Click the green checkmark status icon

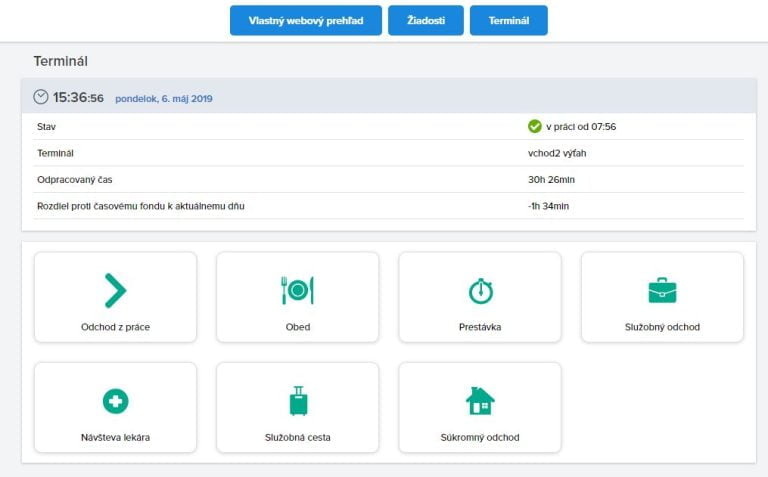534,126
